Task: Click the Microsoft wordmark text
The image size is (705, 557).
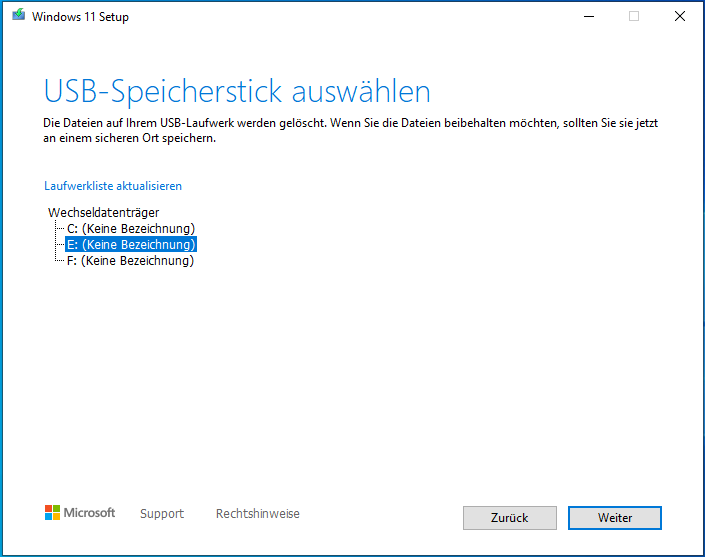Action: [90, 513]
